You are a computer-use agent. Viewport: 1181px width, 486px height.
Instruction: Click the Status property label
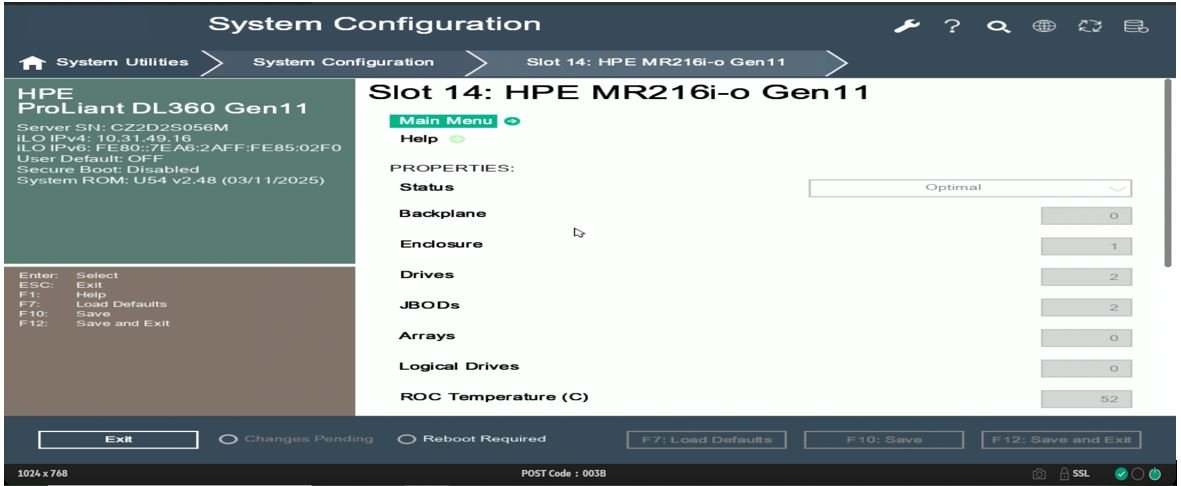(x=426, y=187)
